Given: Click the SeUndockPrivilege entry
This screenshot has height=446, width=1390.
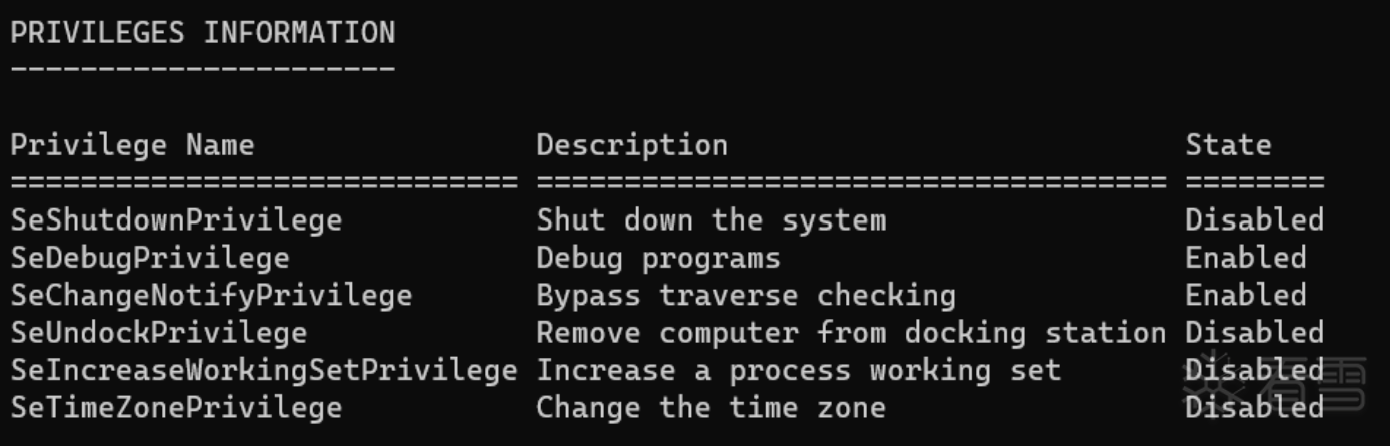Looking at the screenshot, I should tap(159, 333).
